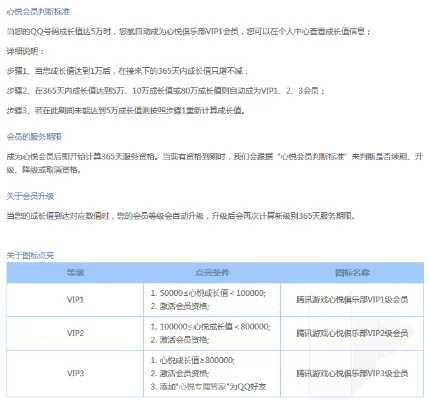Click 激活会员资格 in the VIP1 row
This screenshot has width=428, height=400.
[180, 306]
